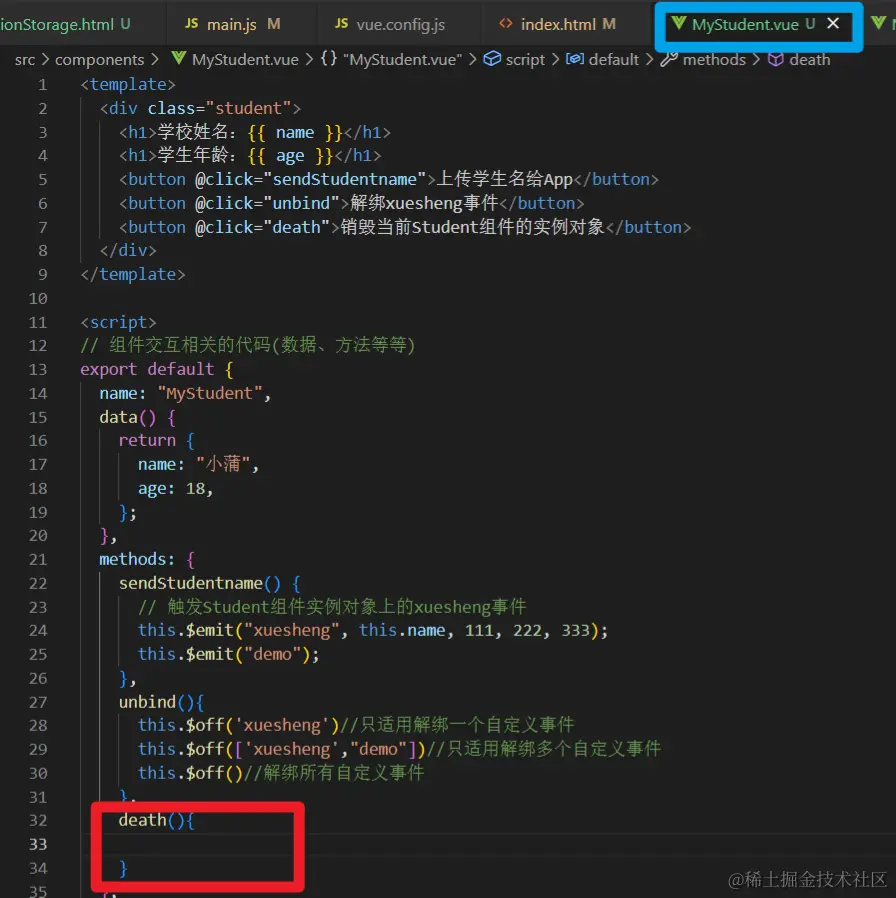The image size is (896, 898).
Task: Open the sessionStorage.html tab
Action: (66, 25)
